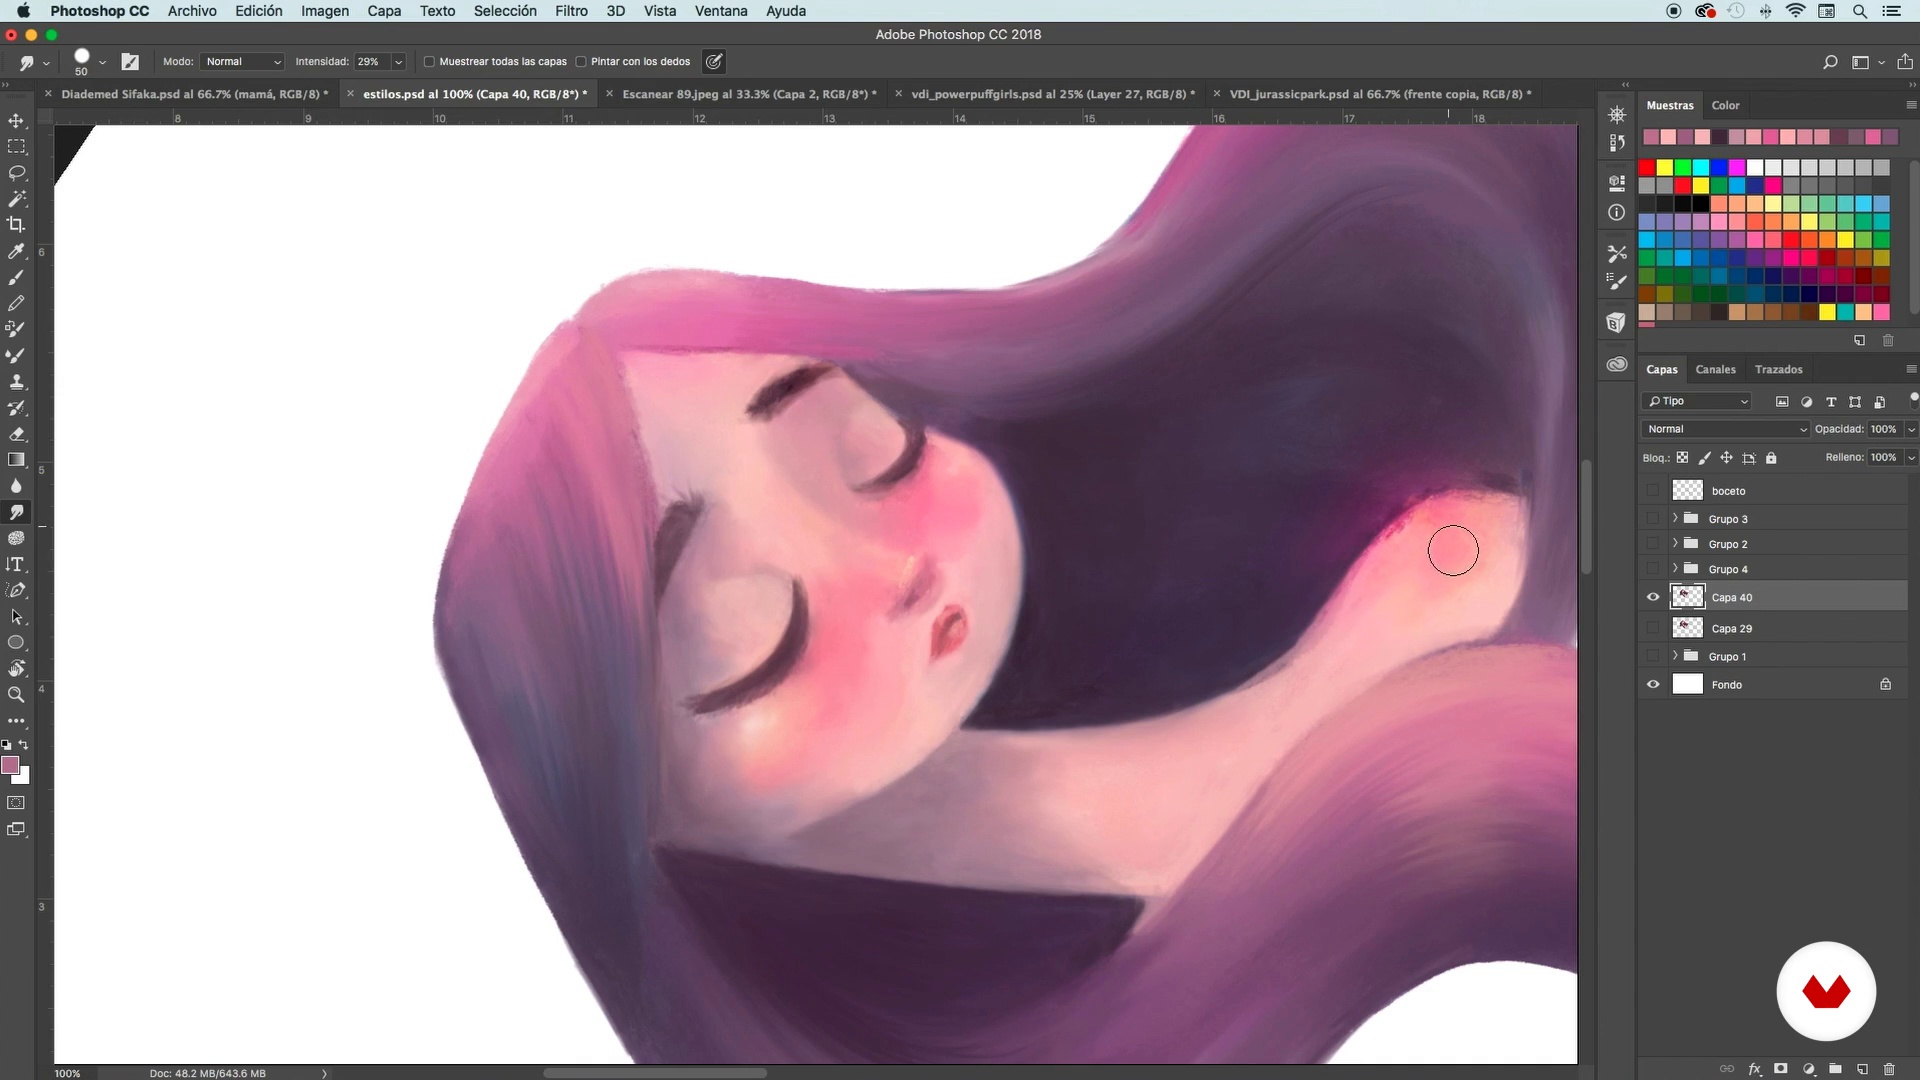Image resolution: width=1920 pixels, height=1080 pixels.
Task: Select the Move tool
Action: [16, 121]
